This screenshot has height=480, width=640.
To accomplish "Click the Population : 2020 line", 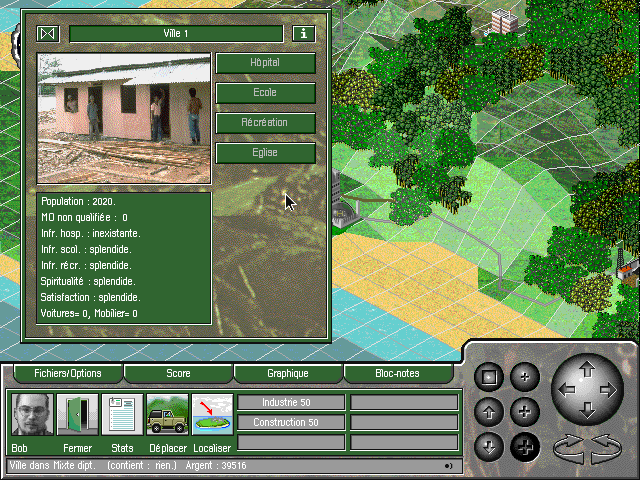I will tap(78, 202).
